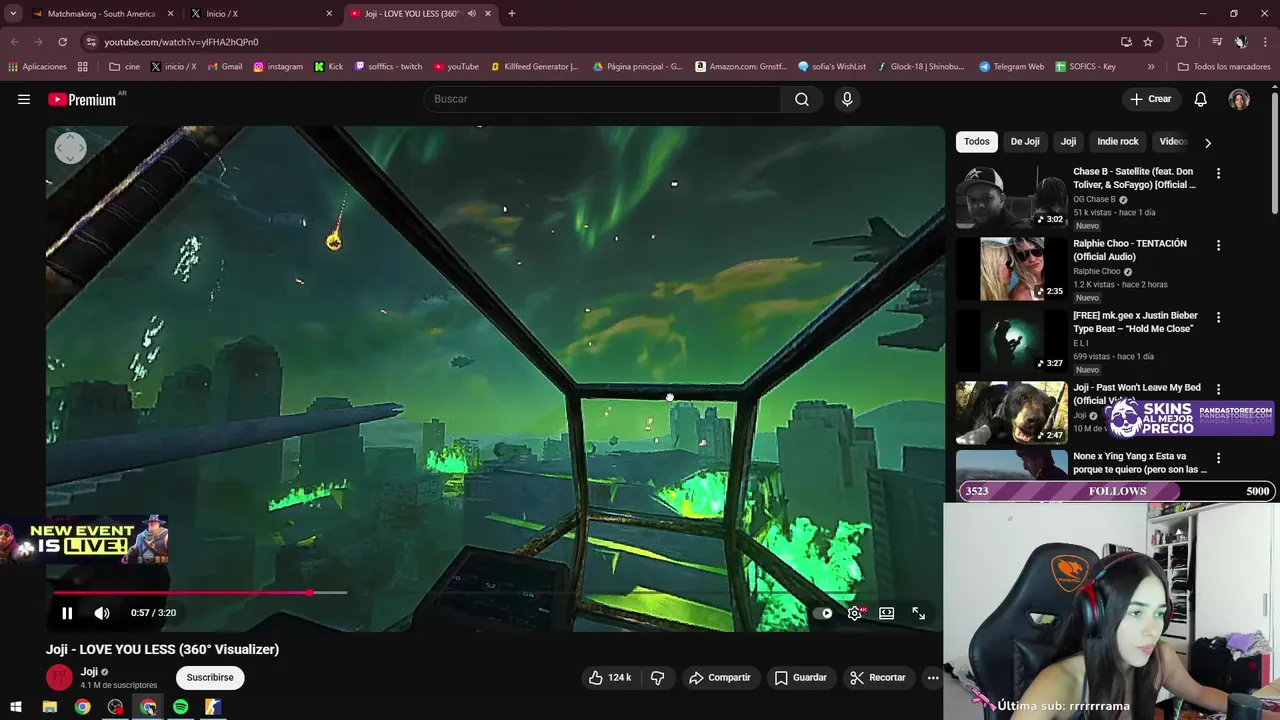
Task: Open Kick bookmark
Action: click(328, 67)
